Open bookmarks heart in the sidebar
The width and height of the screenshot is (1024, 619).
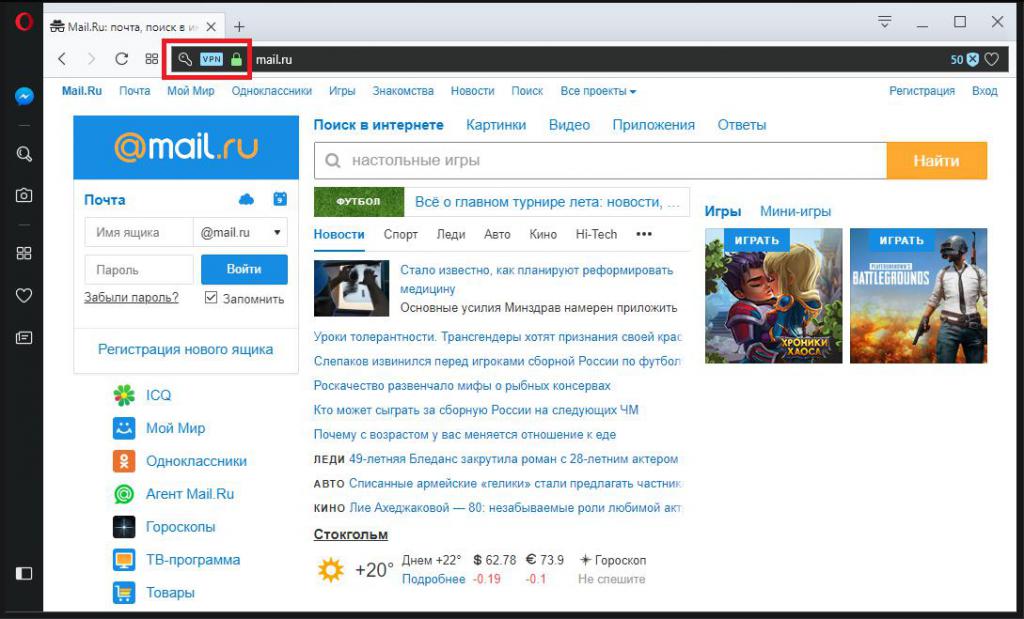click(x=24, y=295)
